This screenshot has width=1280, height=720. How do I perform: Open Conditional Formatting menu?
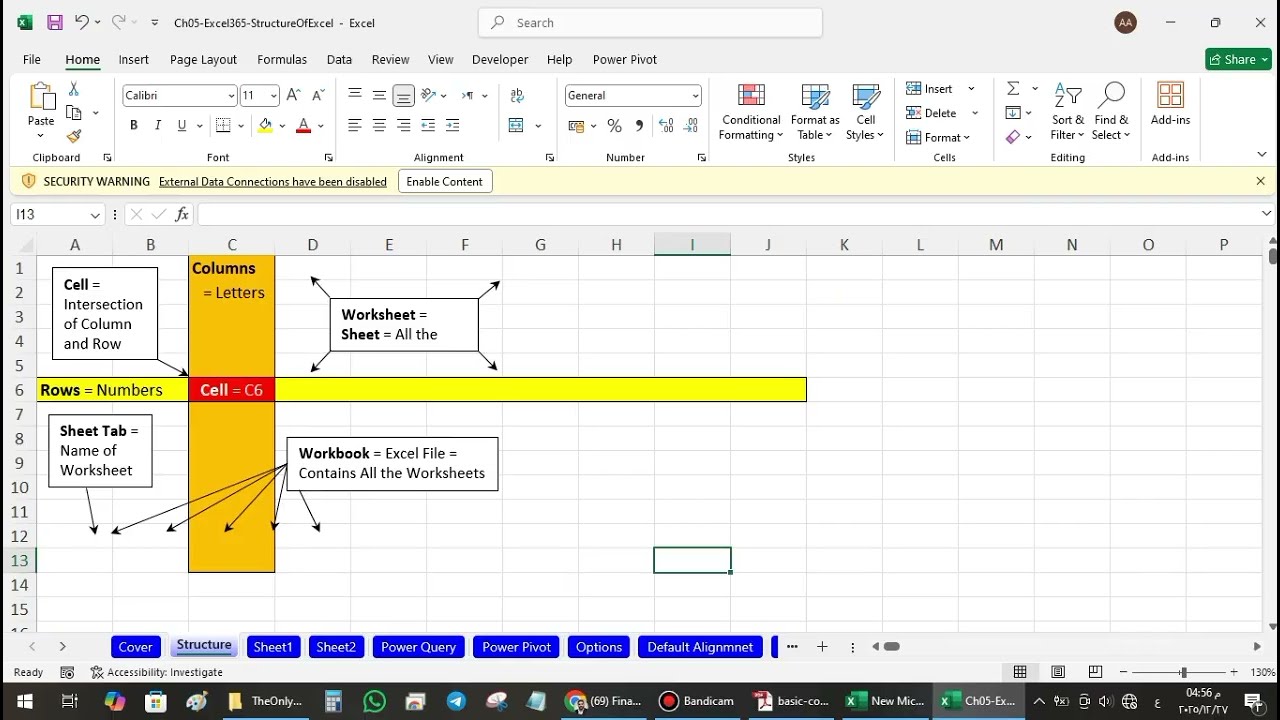[751, 112]
